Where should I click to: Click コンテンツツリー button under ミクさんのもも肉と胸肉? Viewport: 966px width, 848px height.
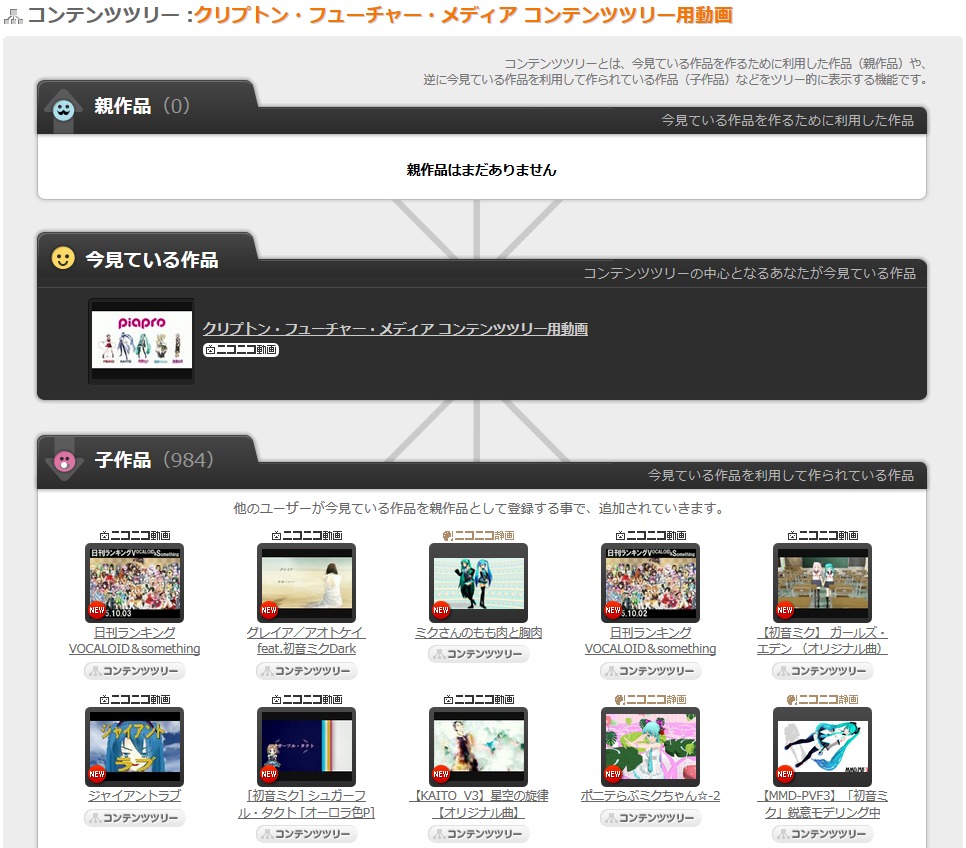point(478,654)
